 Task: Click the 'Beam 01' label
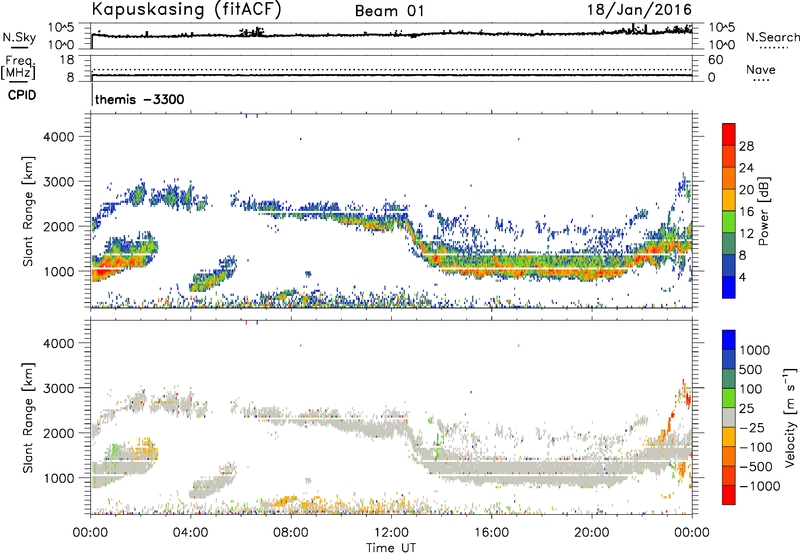[389, 11]
